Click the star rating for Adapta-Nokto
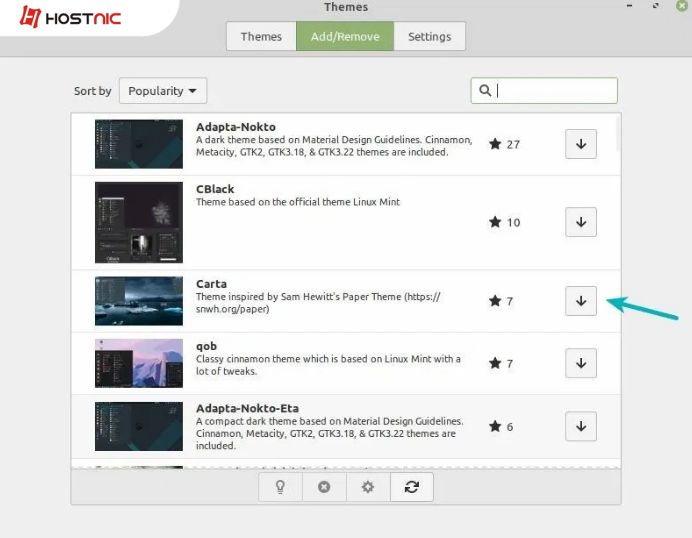The width and height of the screenshot is (692, 538). (504, 144)
